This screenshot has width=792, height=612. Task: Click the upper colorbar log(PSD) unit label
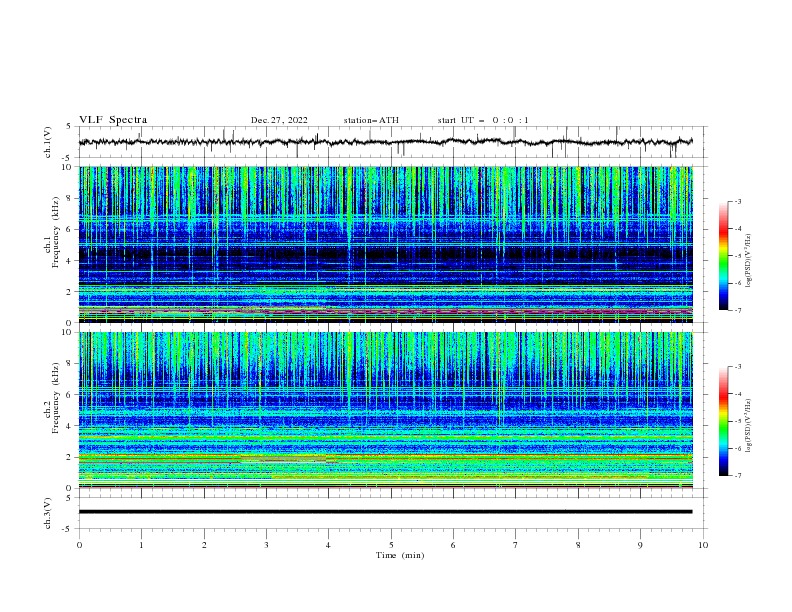pos(749,261)
